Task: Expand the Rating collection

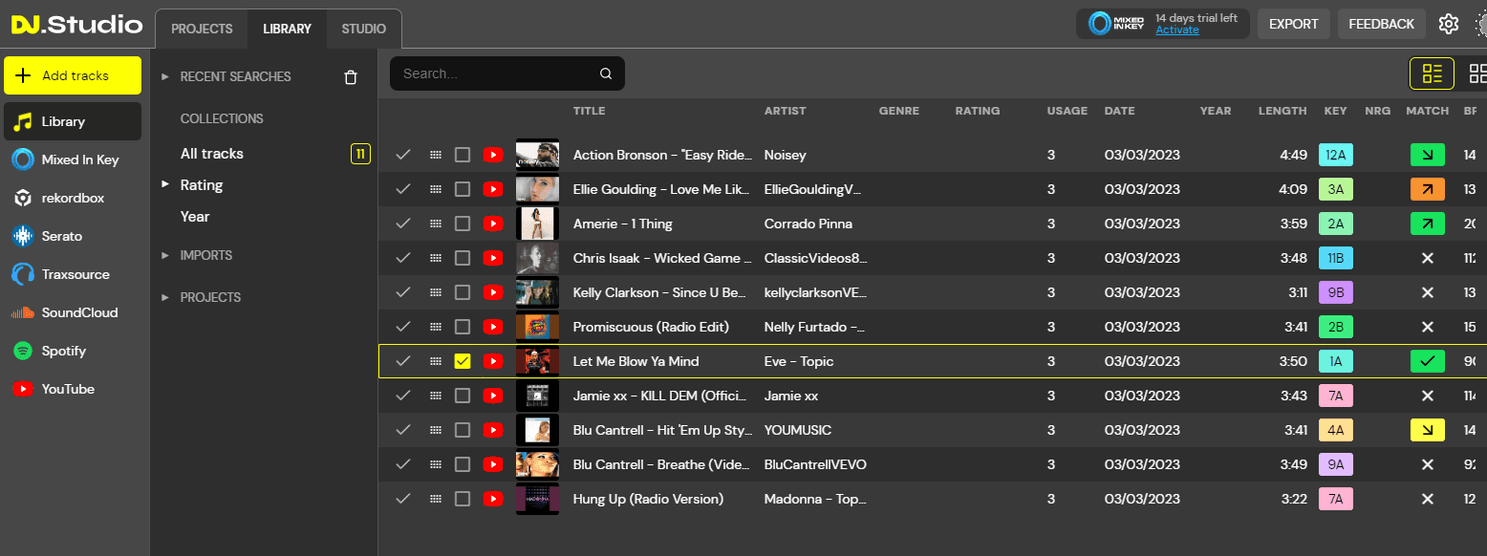Action: pyautogui.click(x=166, y=185)
